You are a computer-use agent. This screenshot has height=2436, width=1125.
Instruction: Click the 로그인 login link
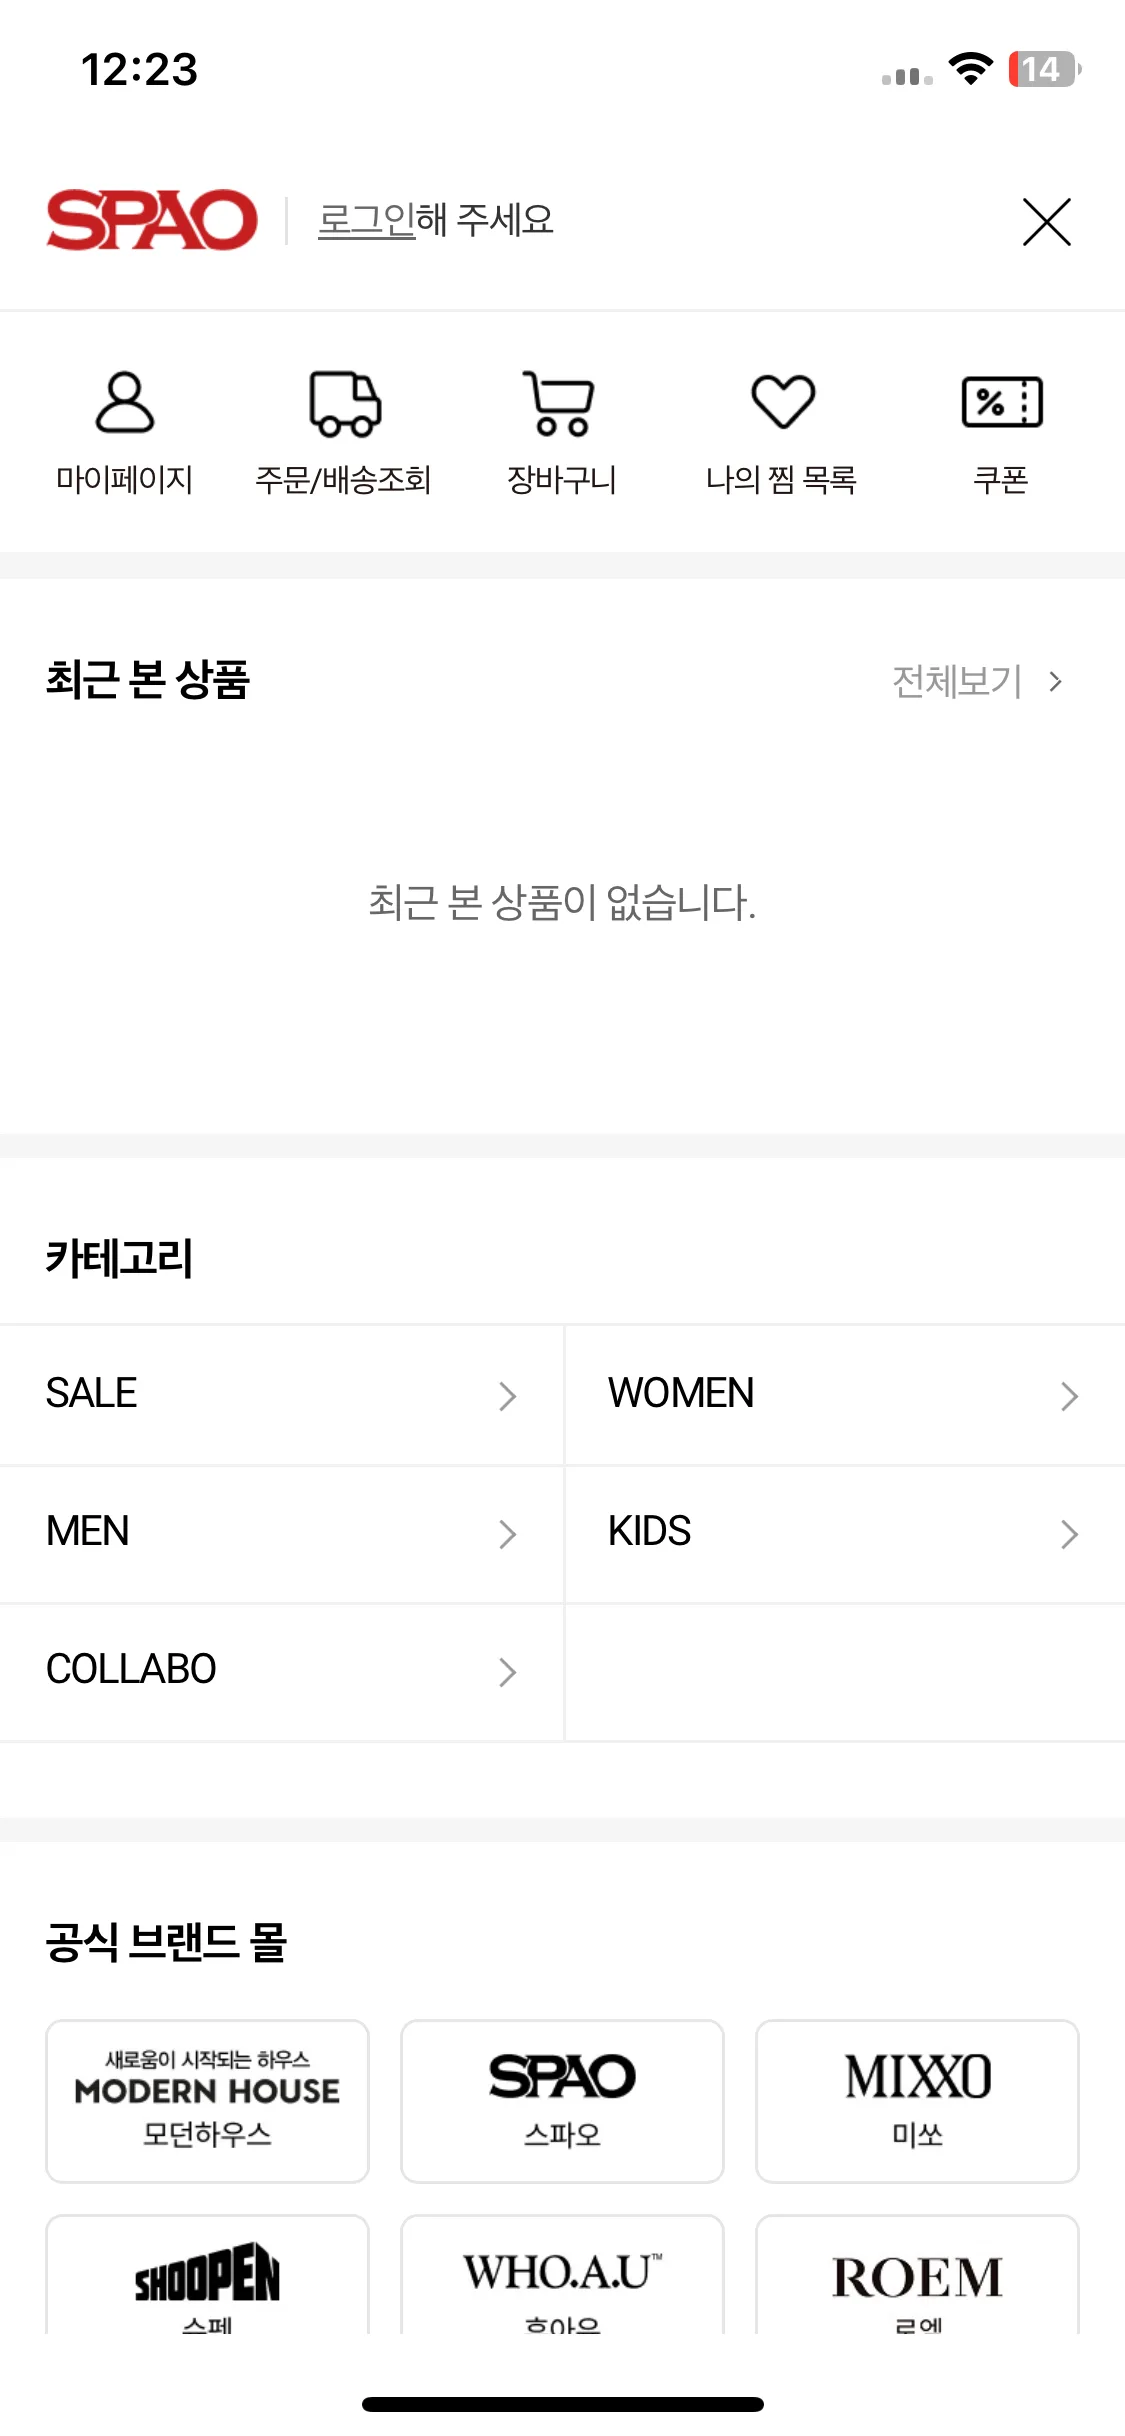coord(366,220)
